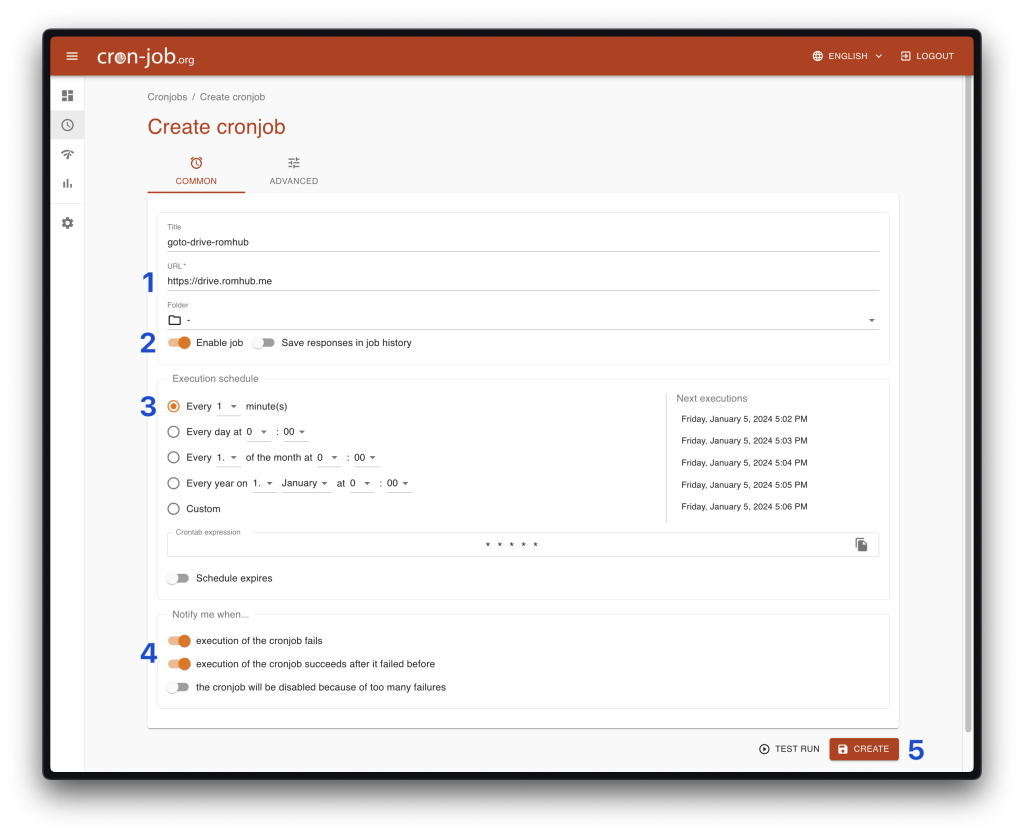Open the hamburger navigation menu
Viewport: 1024px width, 836px height.
(x=72, y=56)
